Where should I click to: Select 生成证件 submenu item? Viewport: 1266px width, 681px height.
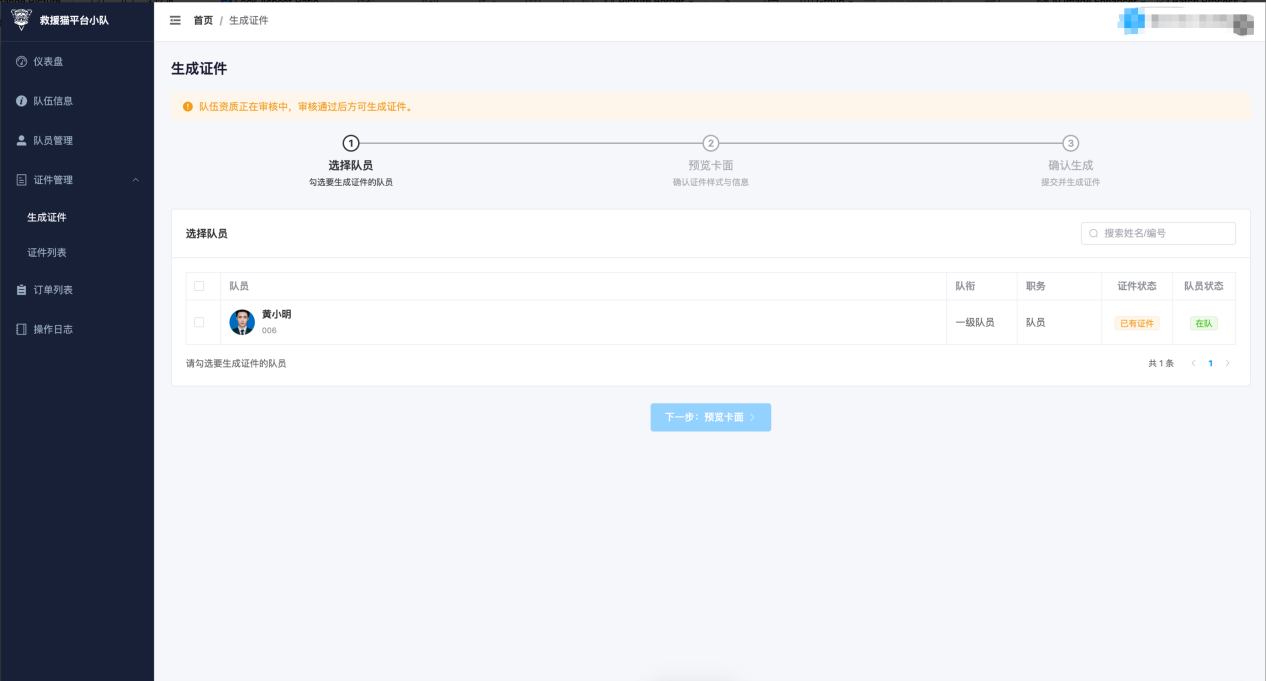coord(47,217)
